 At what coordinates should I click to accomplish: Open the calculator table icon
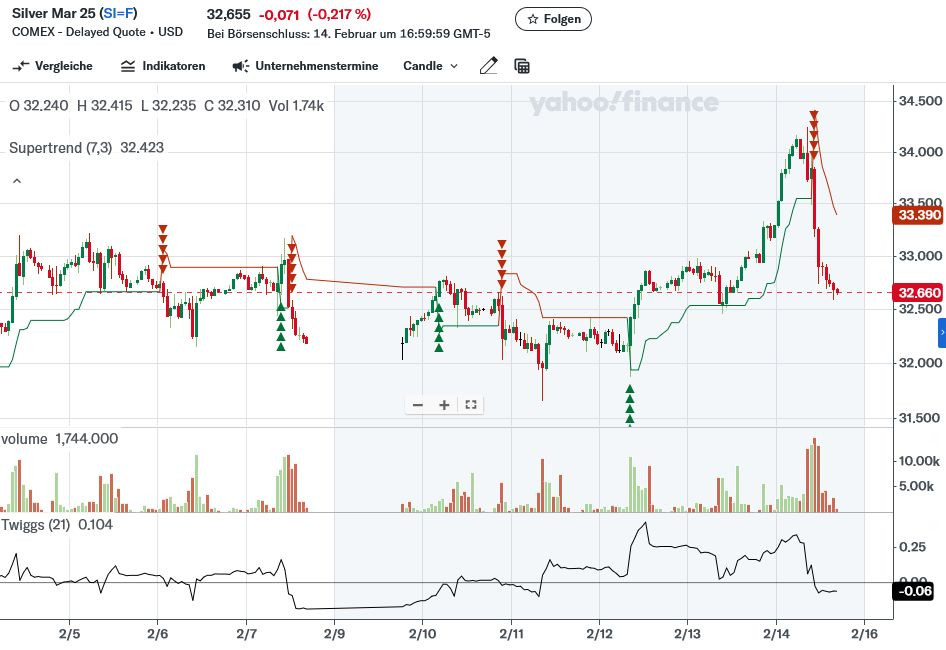522,66
